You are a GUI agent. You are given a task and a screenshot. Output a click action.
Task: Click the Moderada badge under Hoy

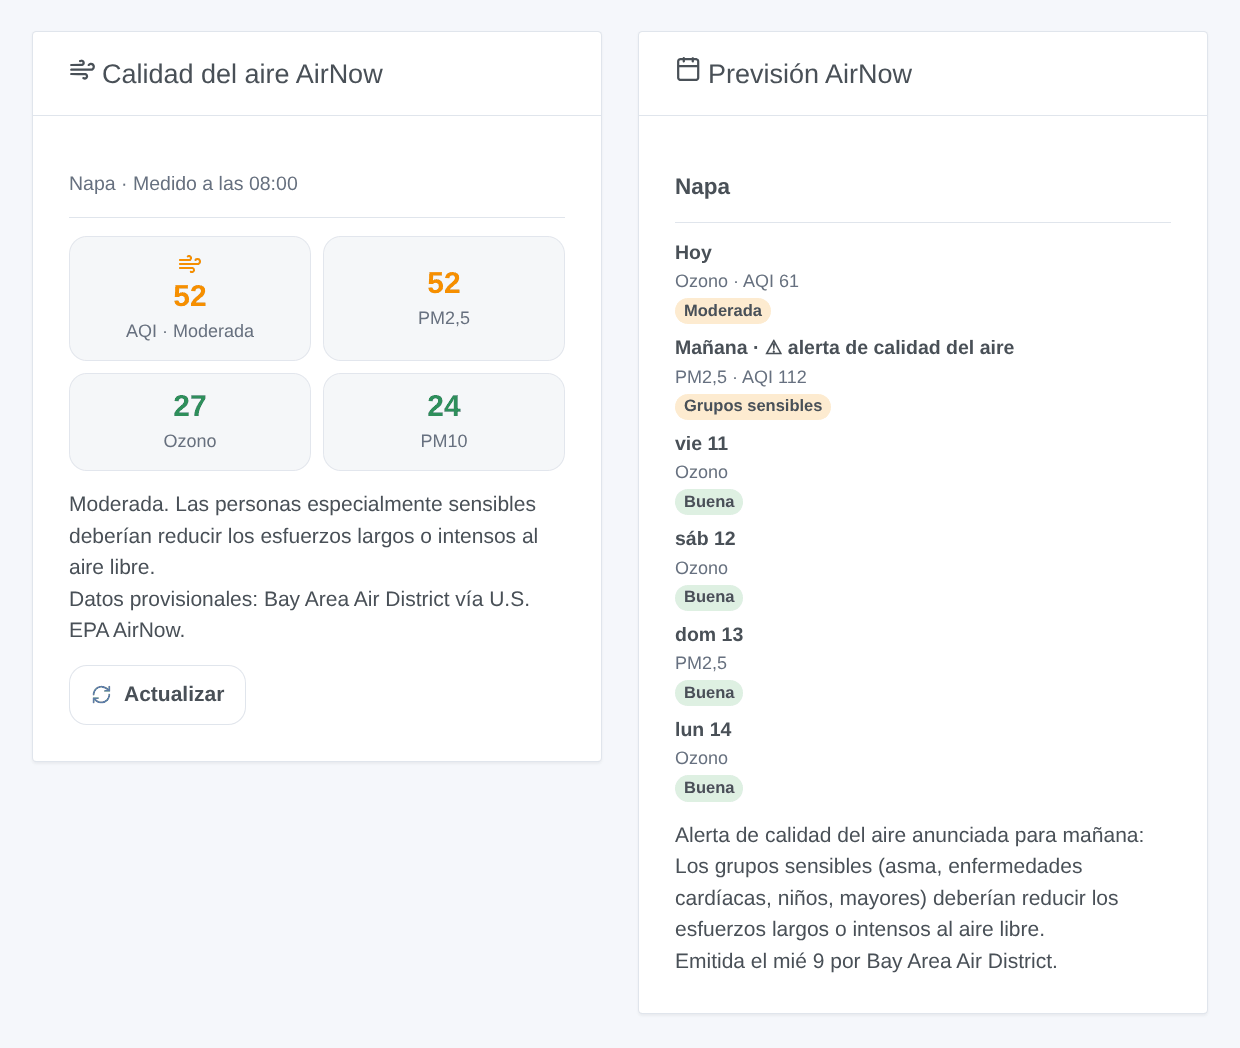(723, 311)
